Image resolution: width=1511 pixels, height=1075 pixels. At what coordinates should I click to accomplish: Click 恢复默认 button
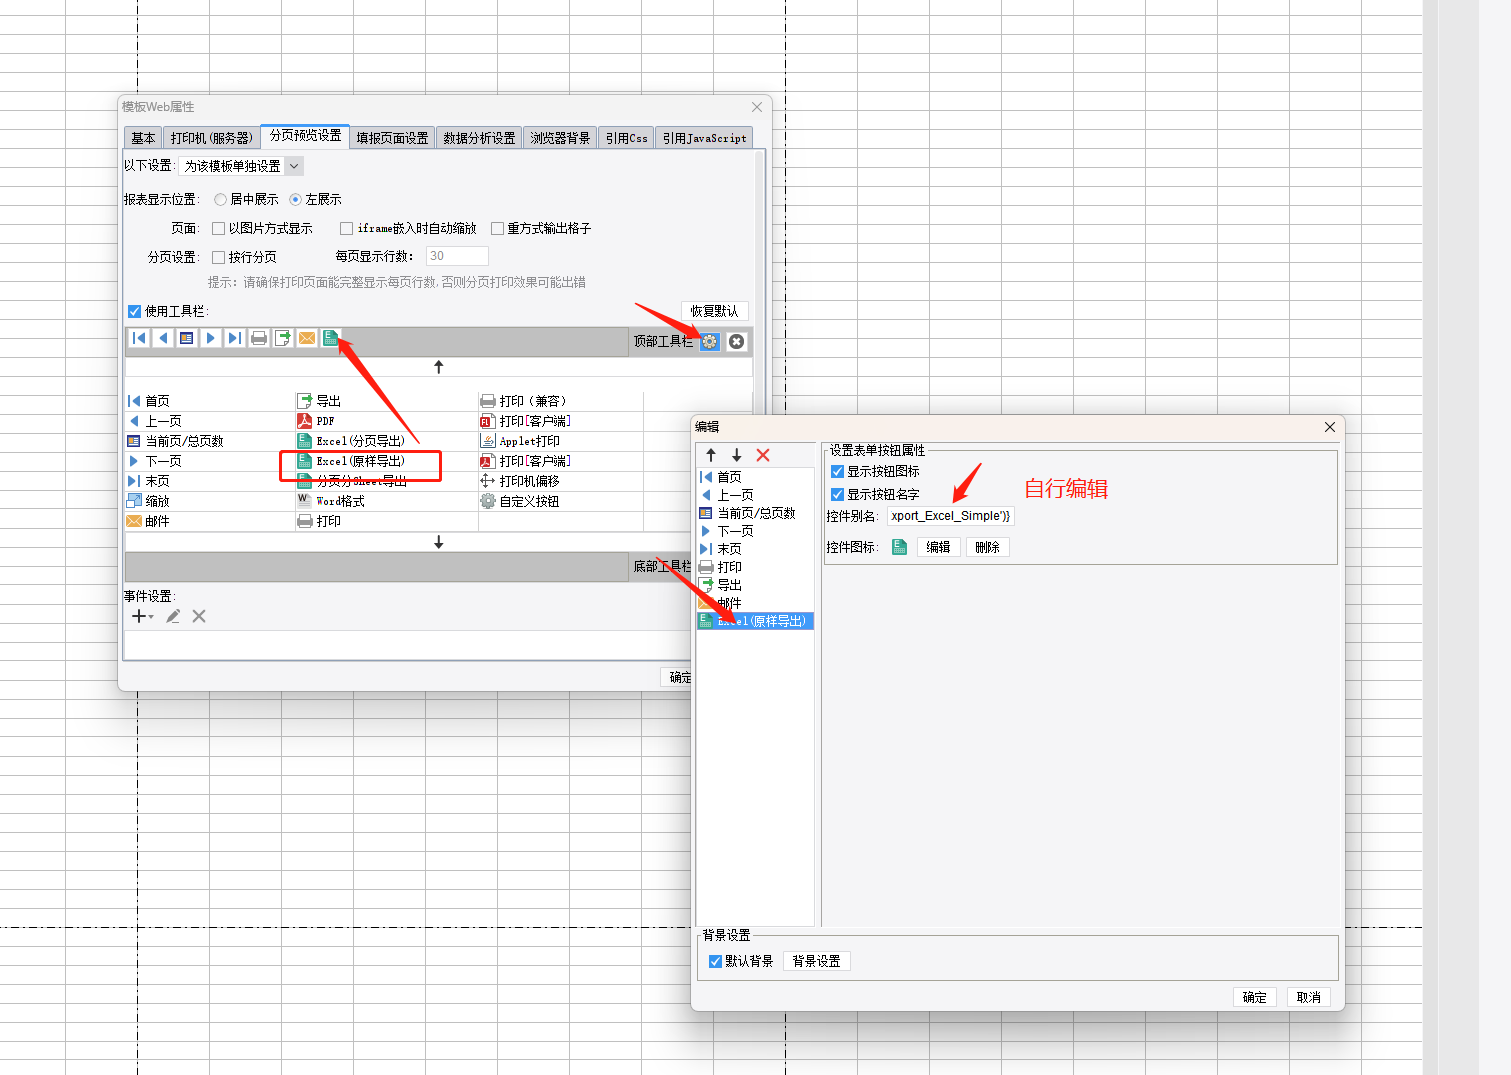715,311
